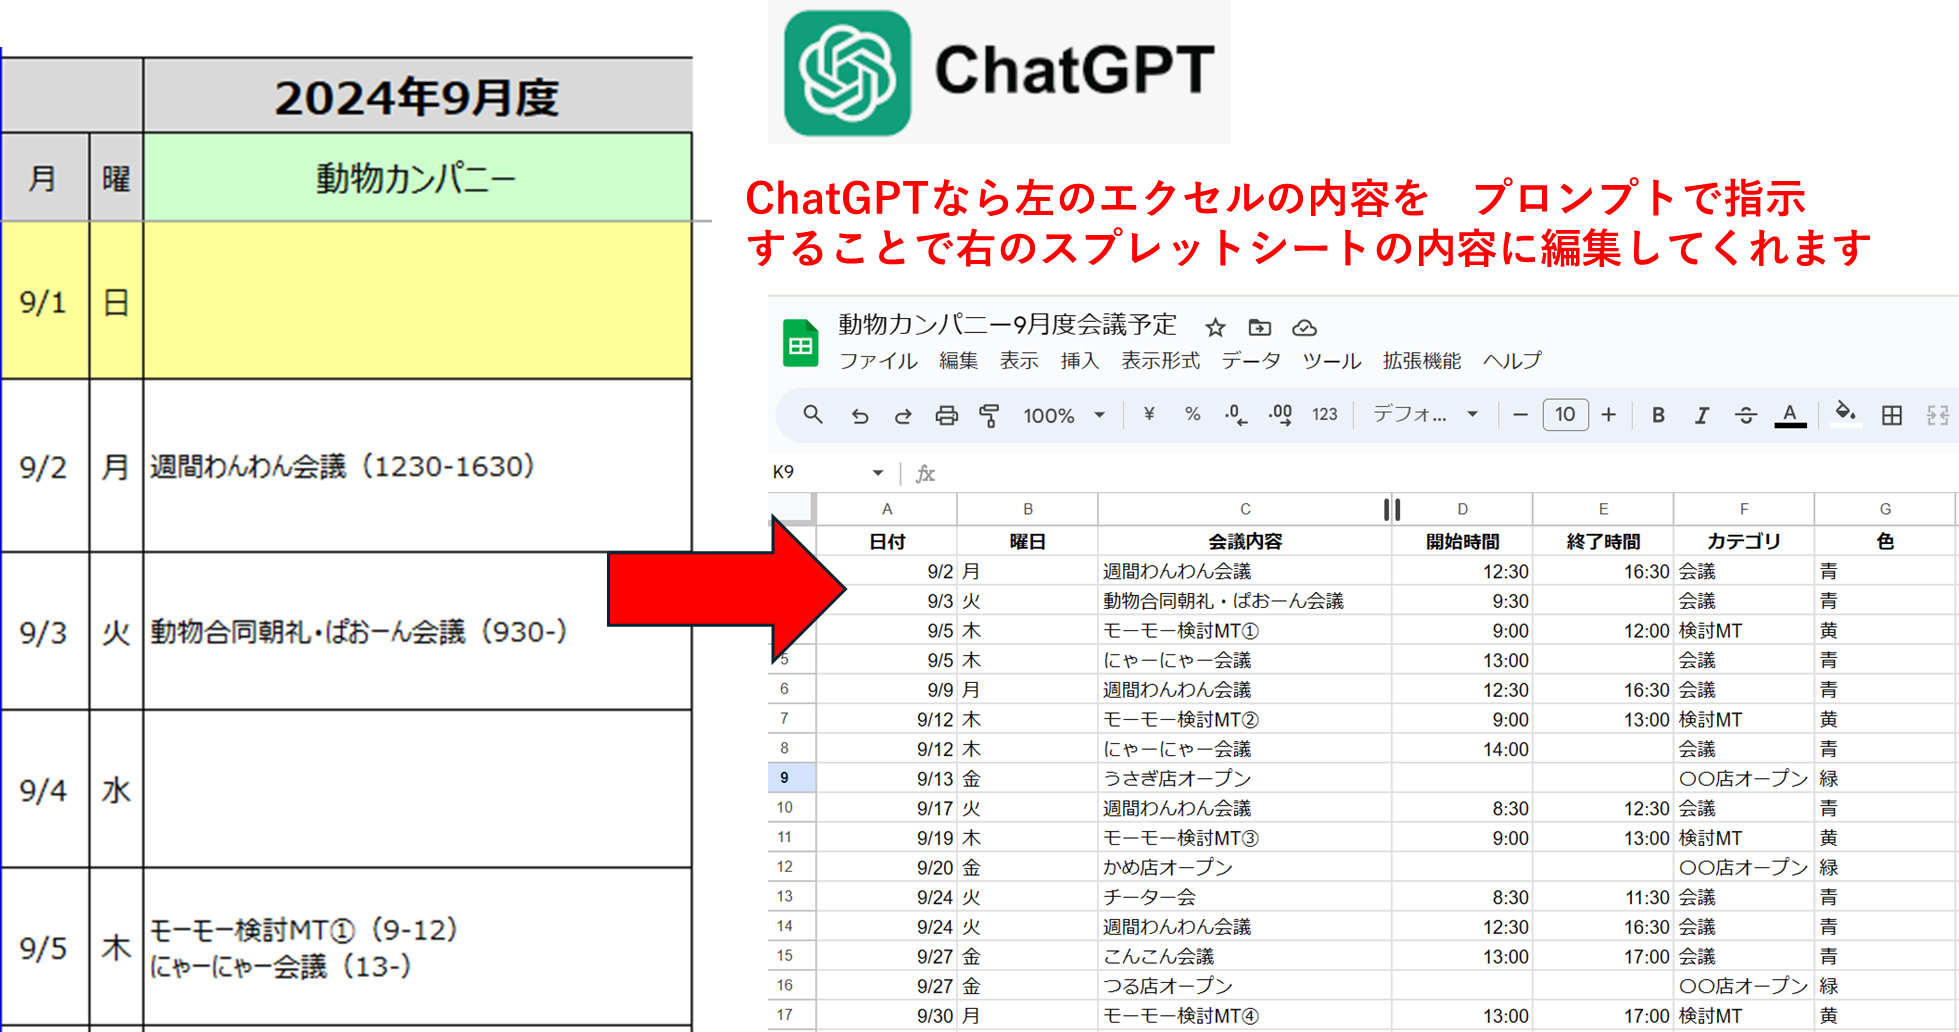Select column B header
This screenshot has width=1959, height=1032.
tap(1027, 509)
